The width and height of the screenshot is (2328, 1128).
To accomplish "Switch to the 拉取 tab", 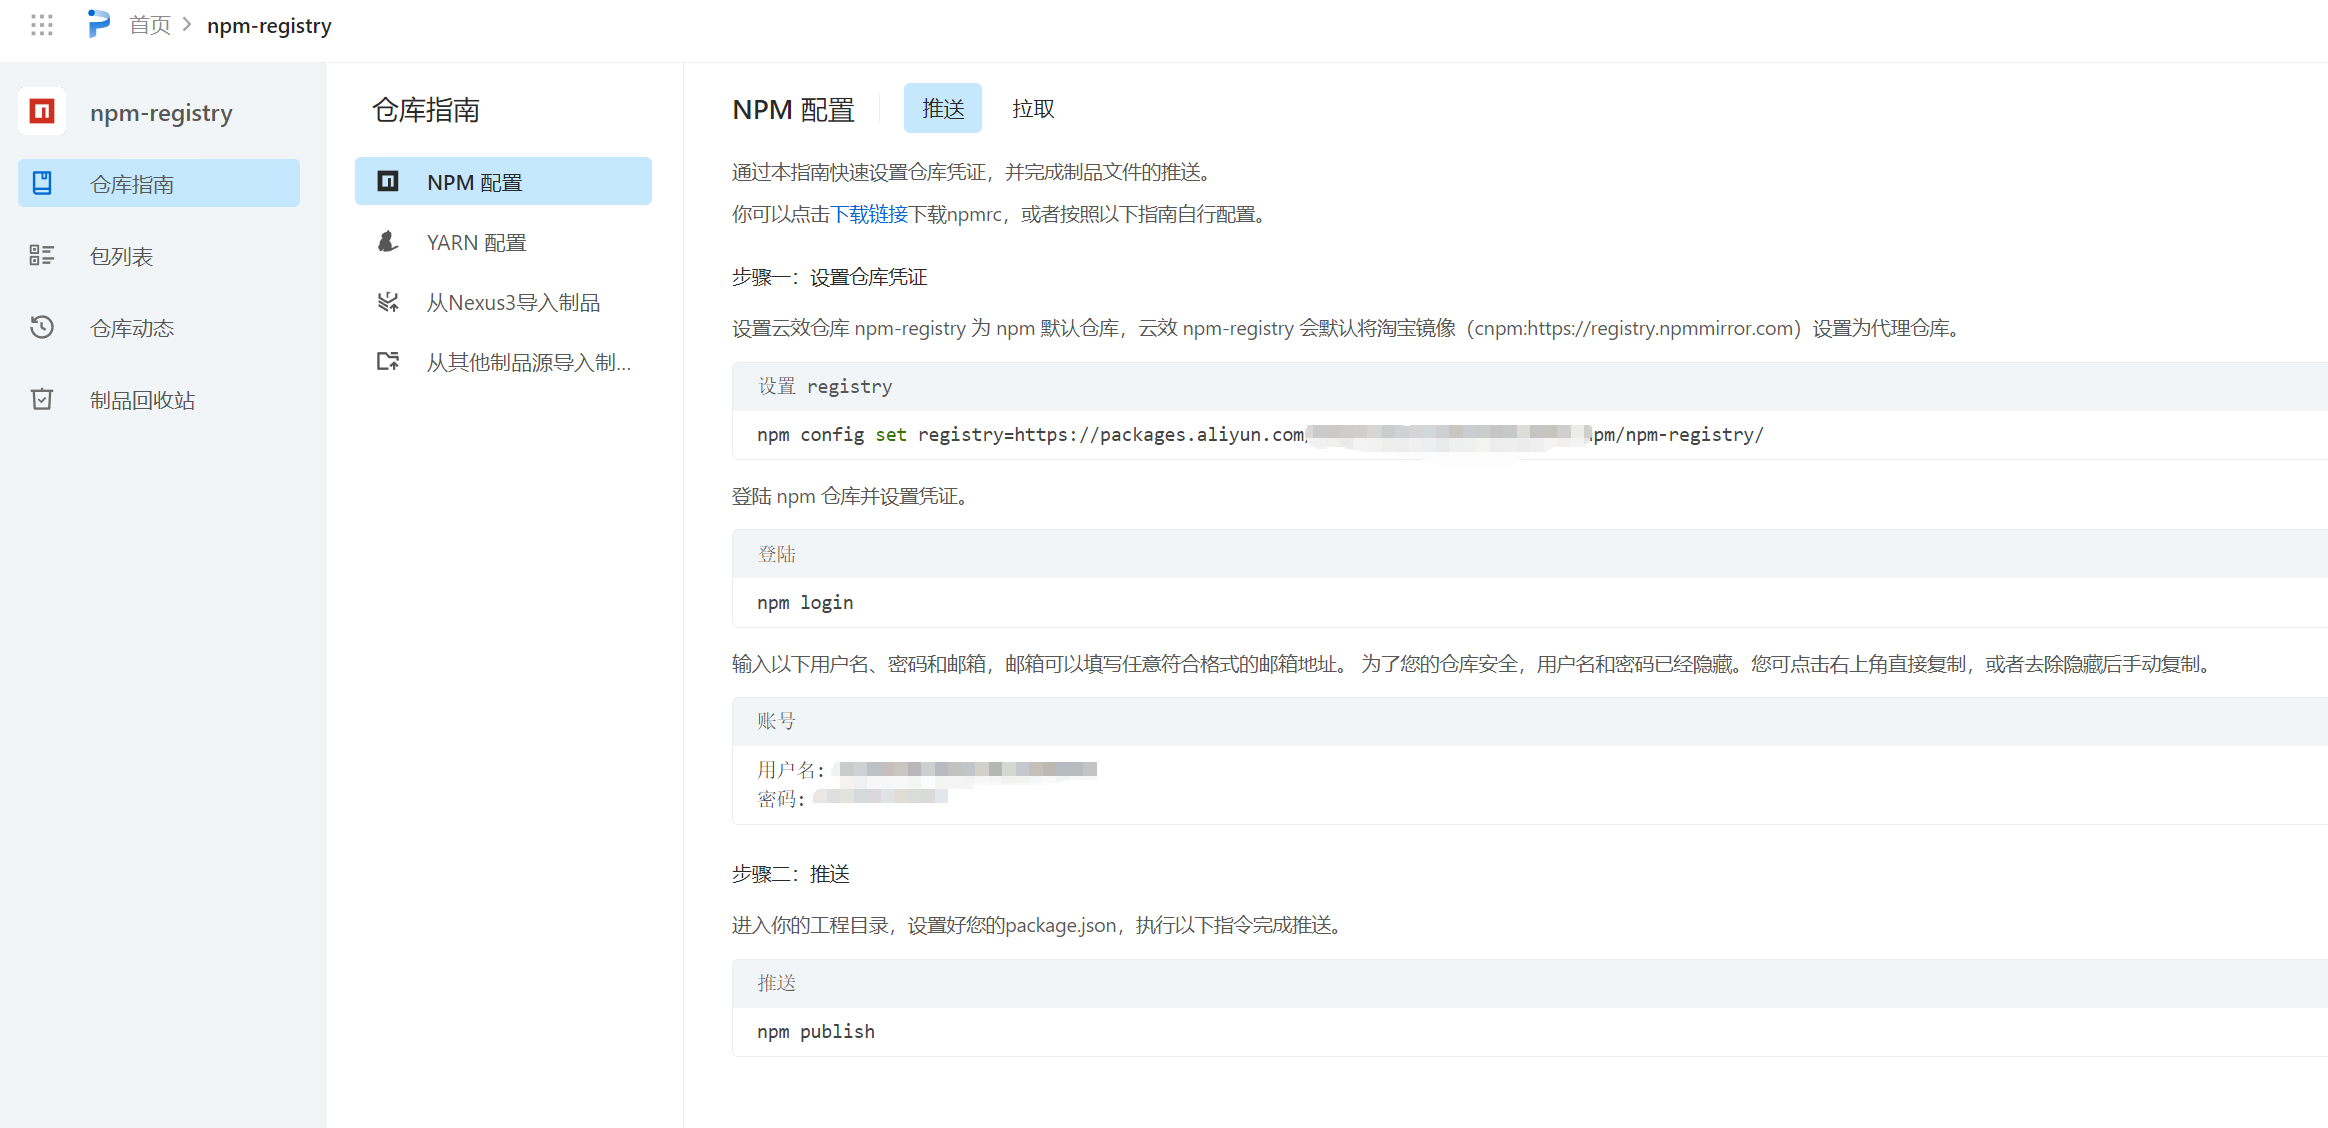I will pos(1032,108).
